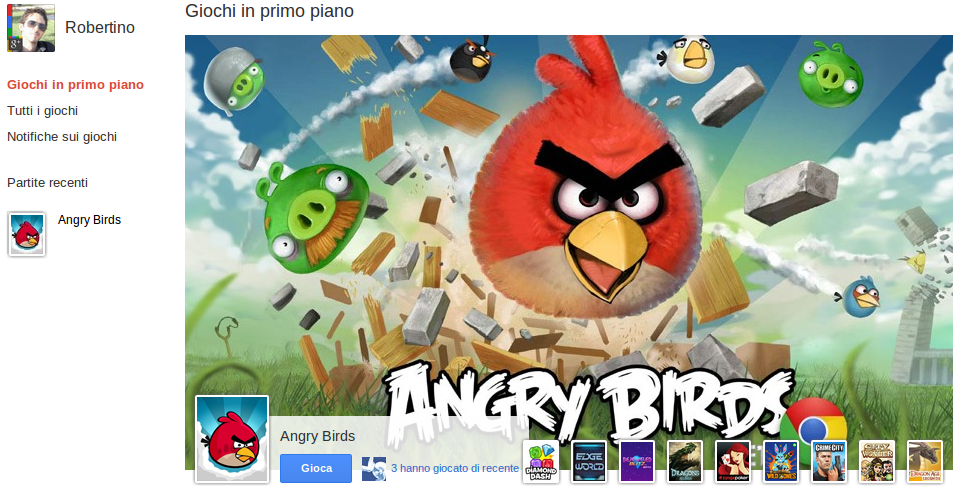The height and width of the screenshot is (499, 967).
Task: Click the blue Gioca button
Action: point(316,468)
